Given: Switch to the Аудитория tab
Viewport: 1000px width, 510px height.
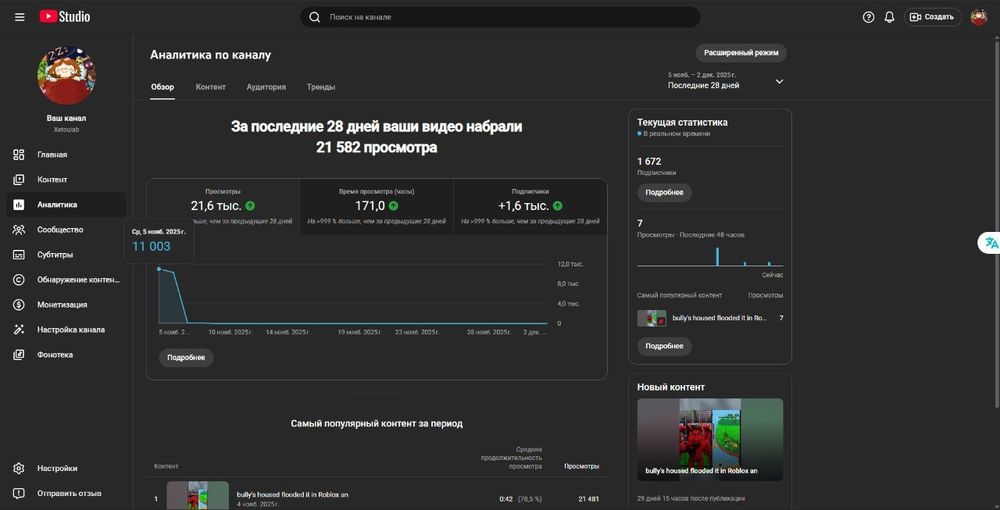Looking at the screenshot, I should point(266,87).
